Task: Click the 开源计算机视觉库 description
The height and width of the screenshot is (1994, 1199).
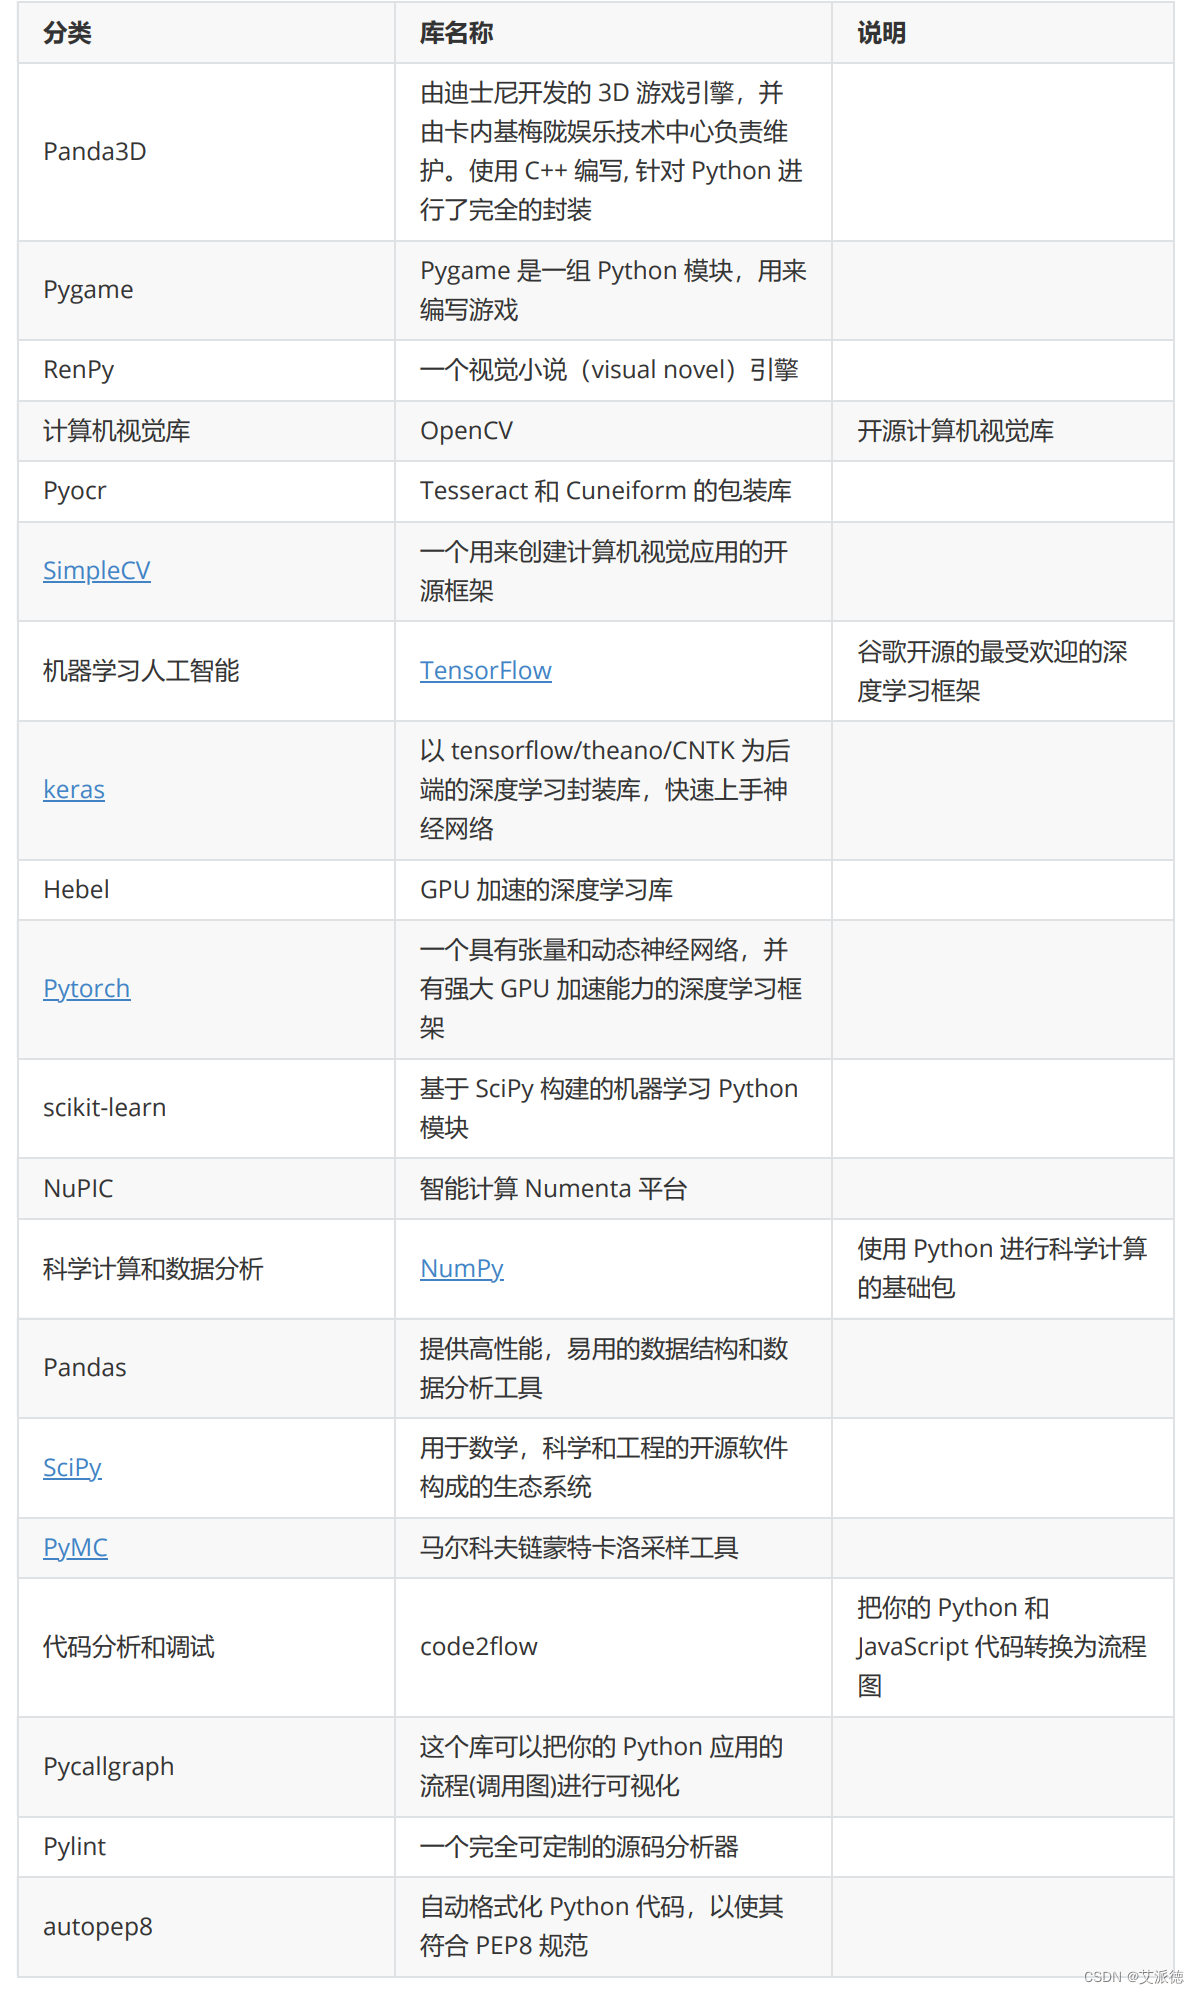Action: pos(955,431)
